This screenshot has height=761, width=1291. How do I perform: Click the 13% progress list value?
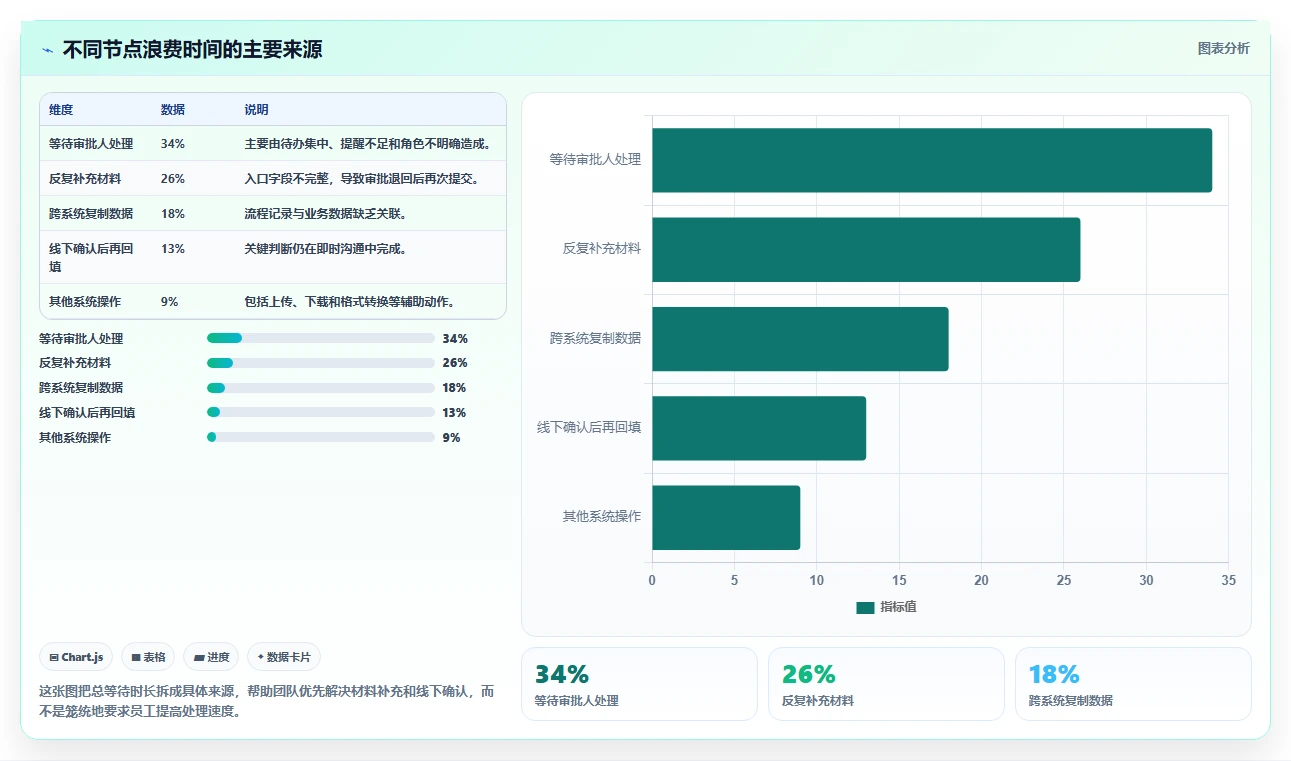click(x=455, y=412)
